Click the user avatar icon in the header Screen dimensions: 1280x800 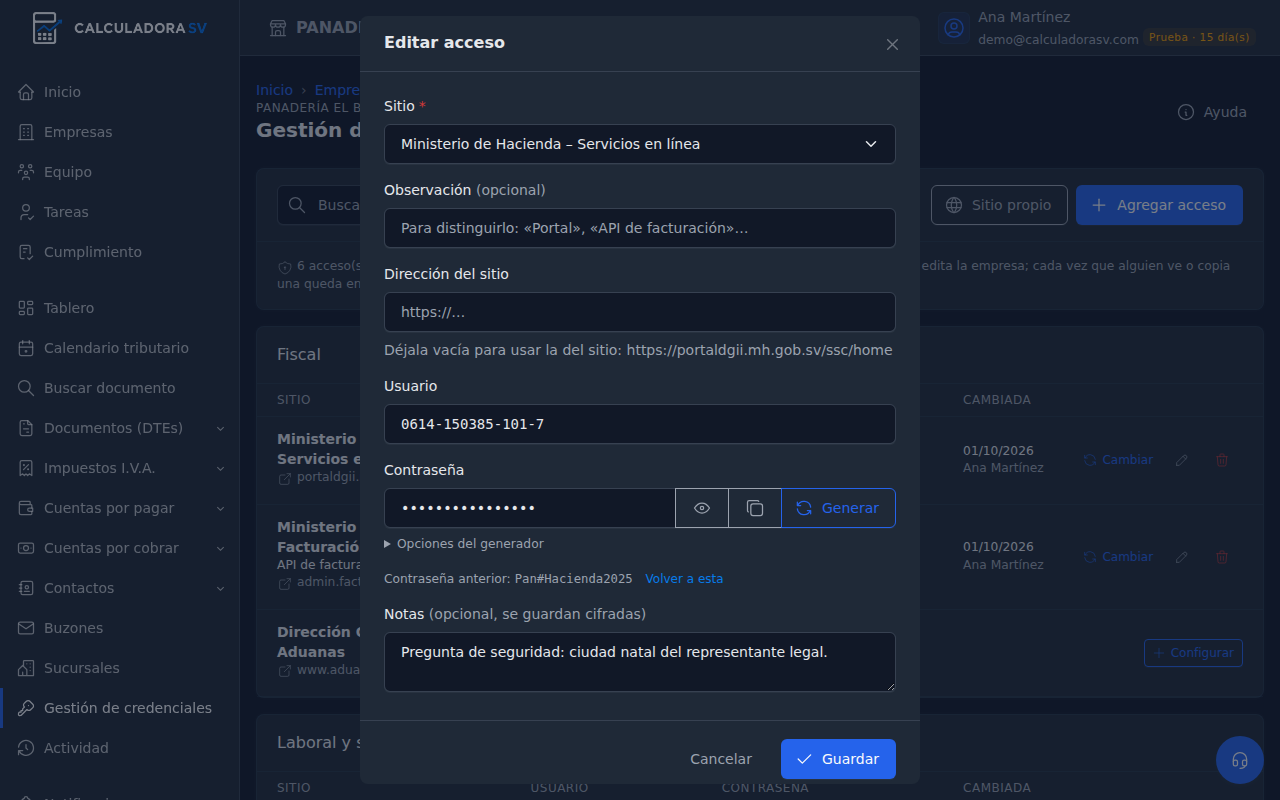click(955, 28)
